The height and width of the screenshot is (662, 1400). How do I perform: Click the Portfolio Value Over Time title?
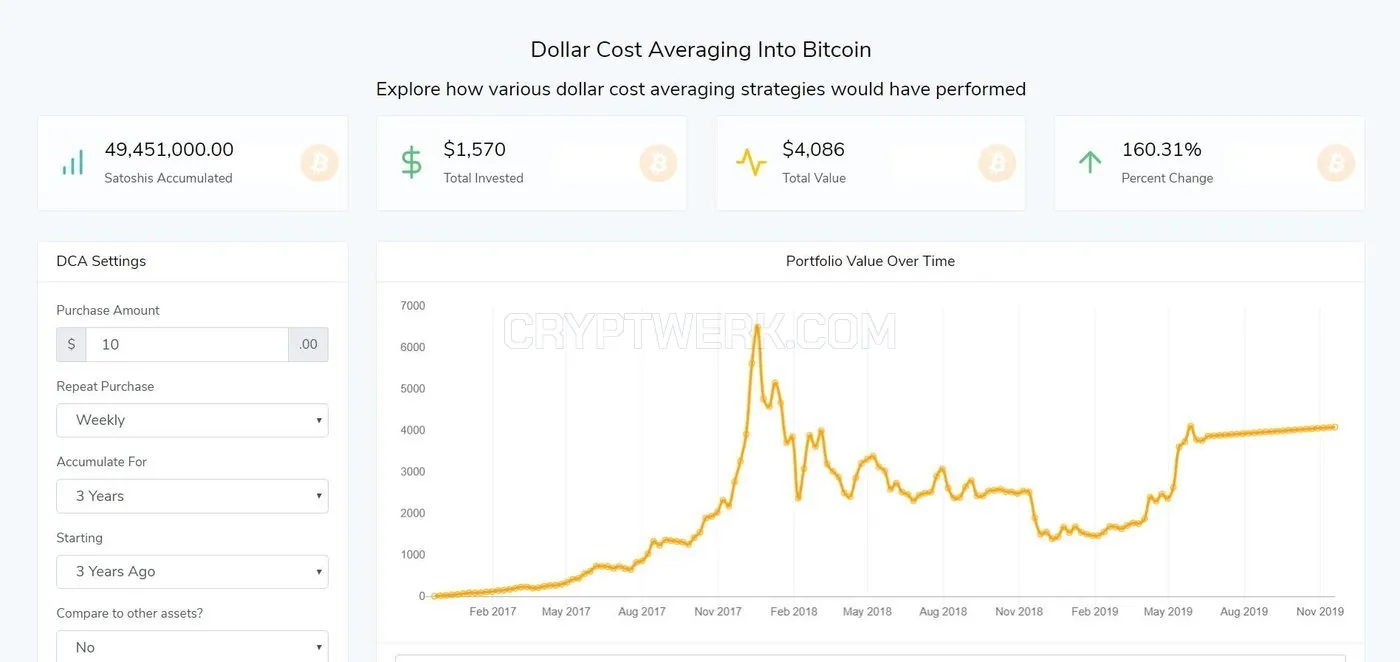coord(870,261)
